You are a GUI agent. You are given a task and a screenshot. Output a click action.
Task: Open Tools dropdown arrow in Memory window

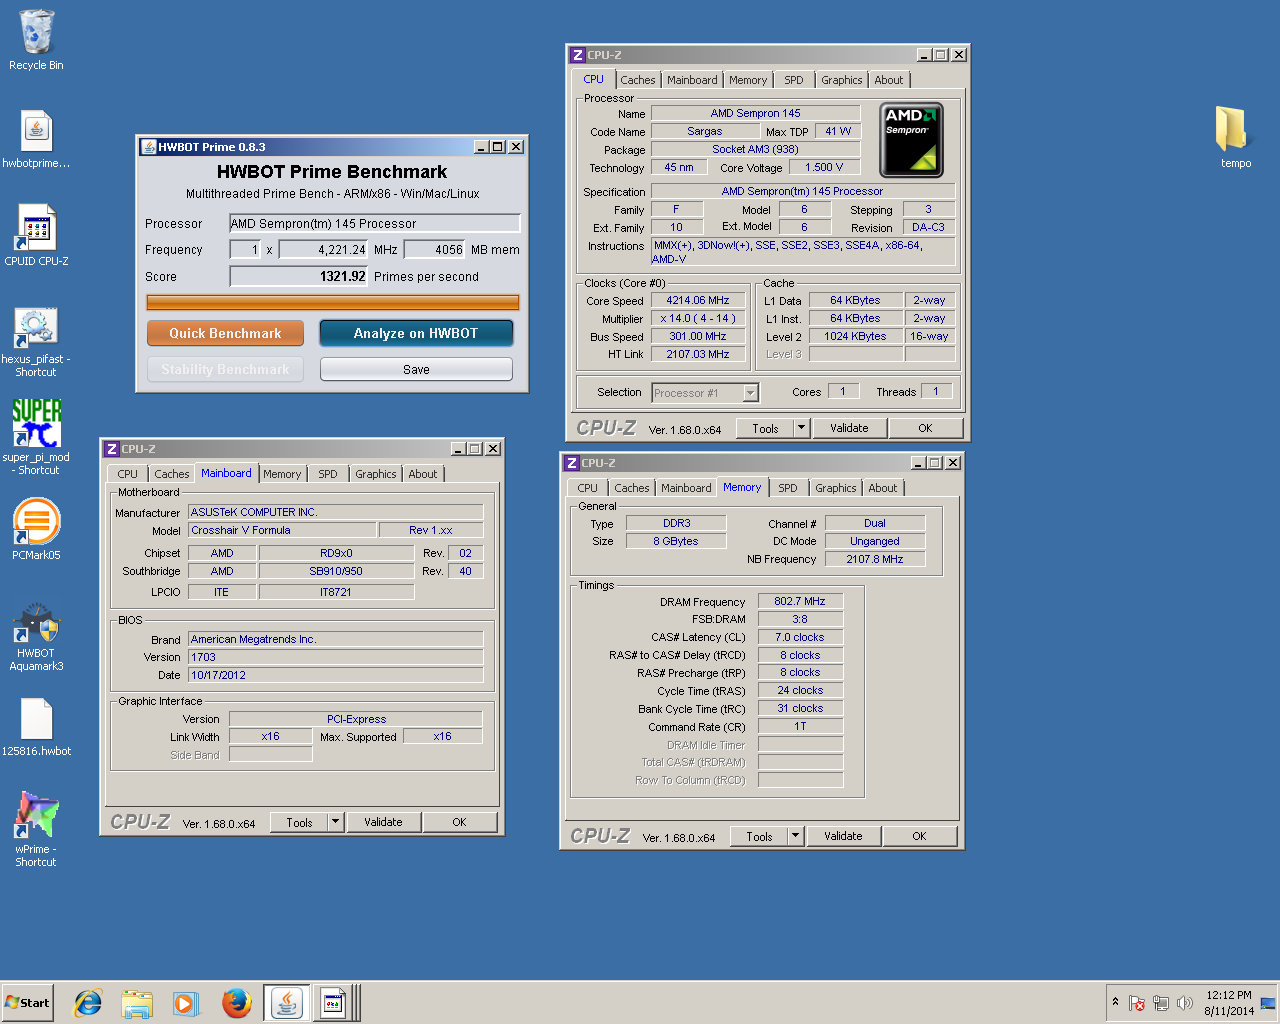click(795, 836)
